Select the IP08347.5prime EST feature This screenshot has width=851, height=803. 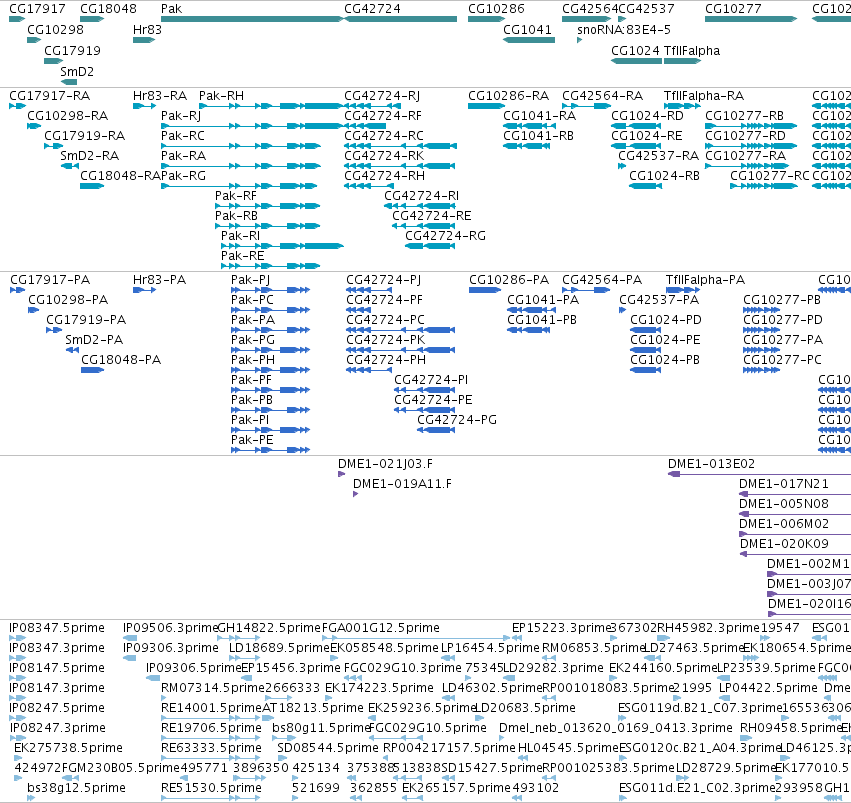pos(17,638)
